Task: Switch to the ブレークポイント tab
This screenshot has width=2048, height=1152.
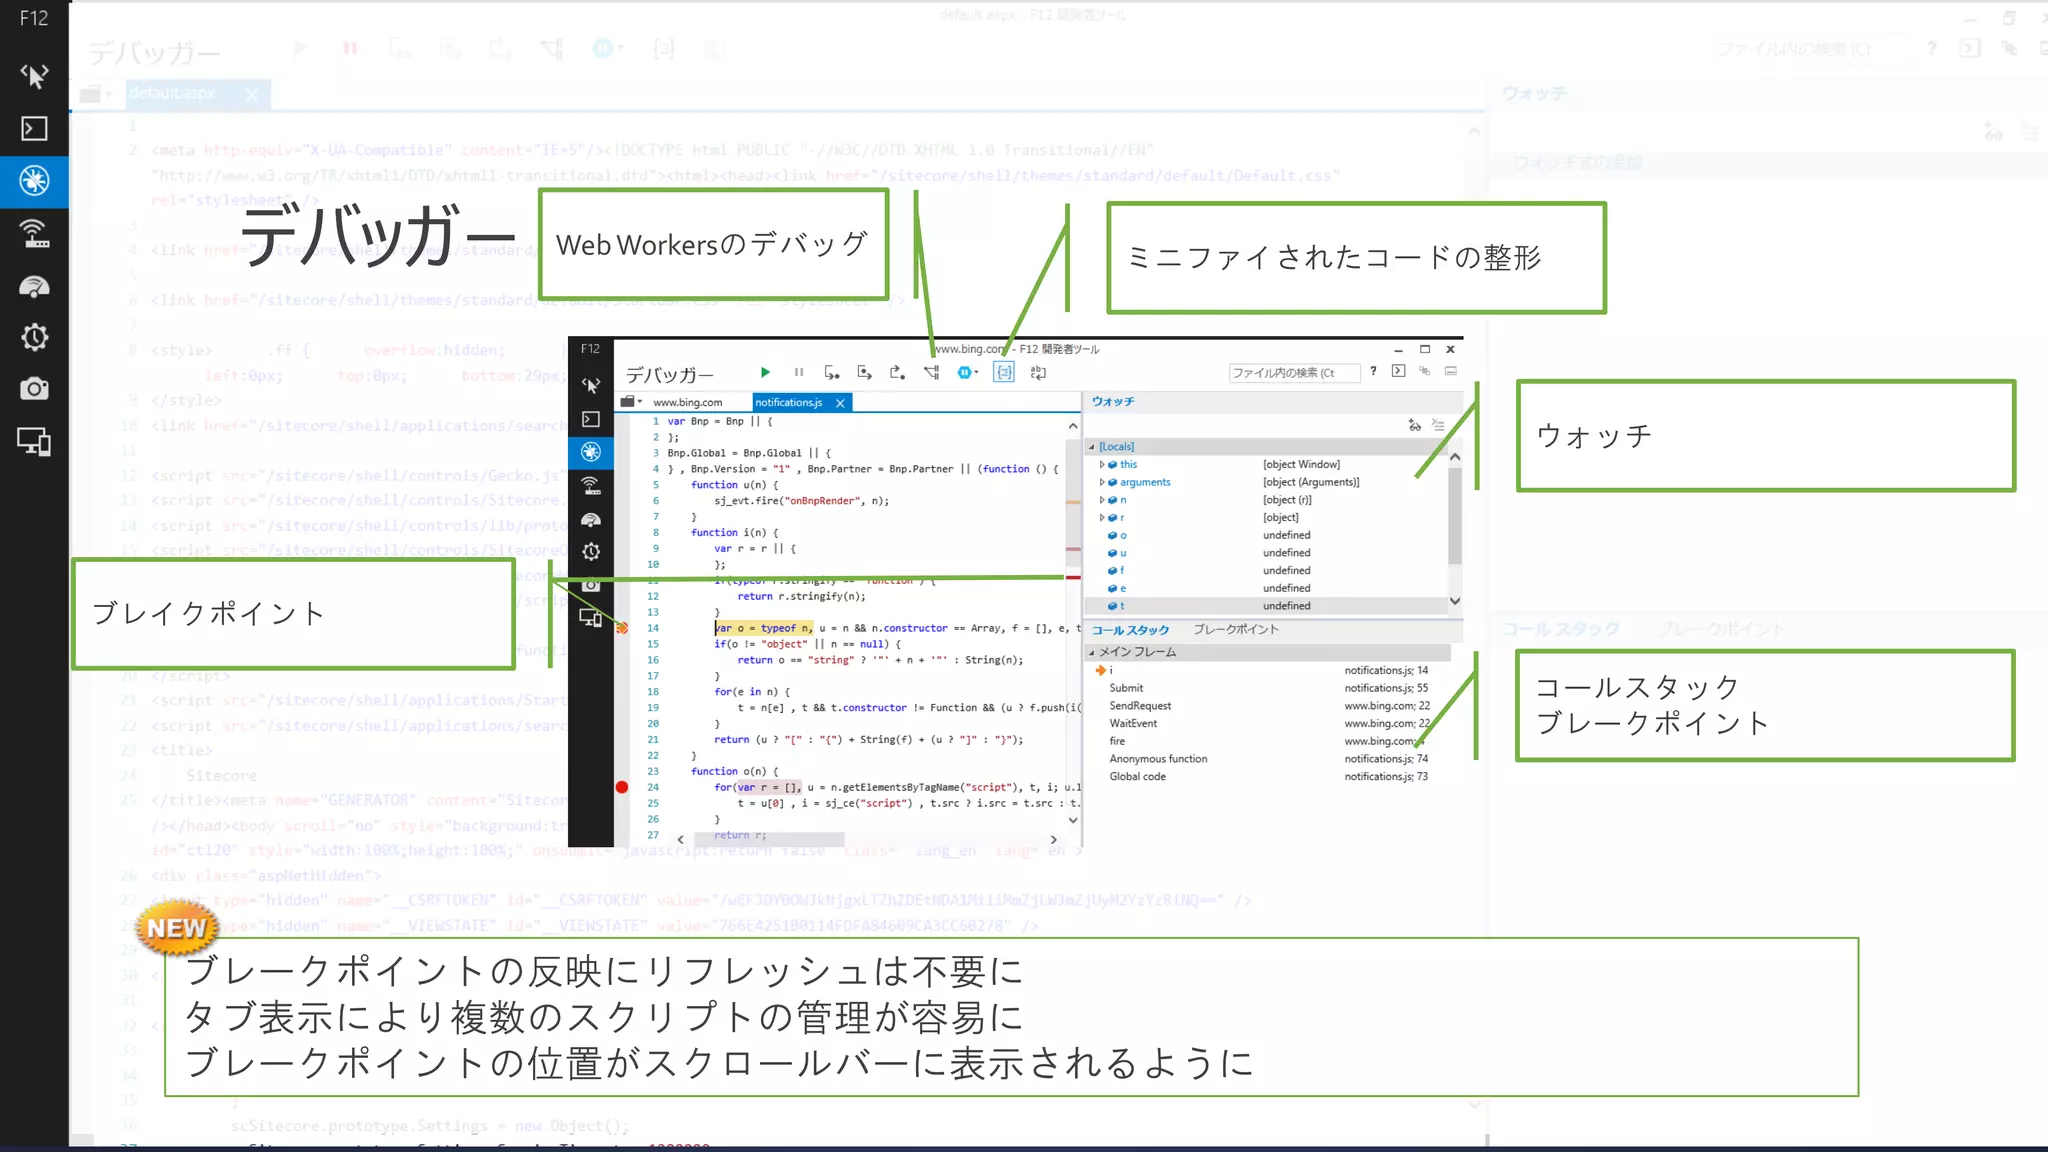Action: coord(1236,629)
